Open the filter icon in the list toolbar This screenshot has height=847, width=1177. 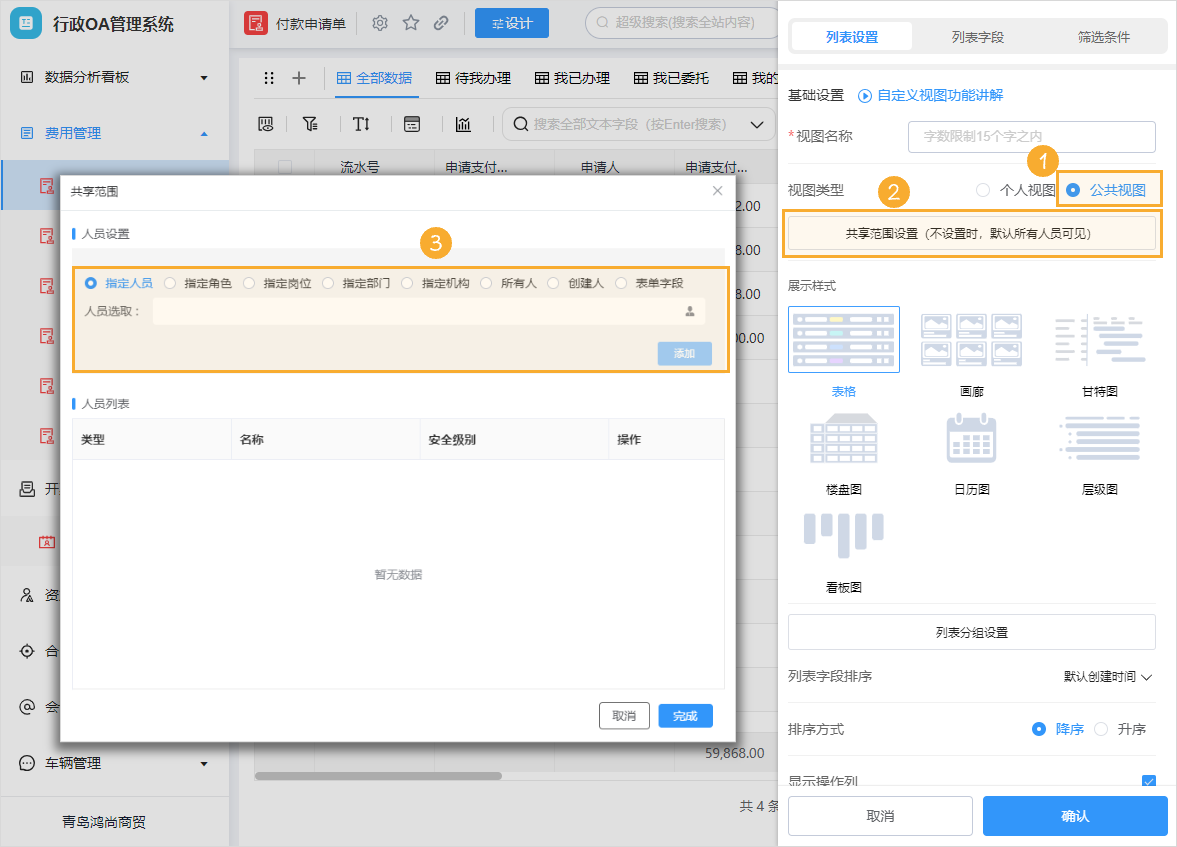click(x=311, y=124)
